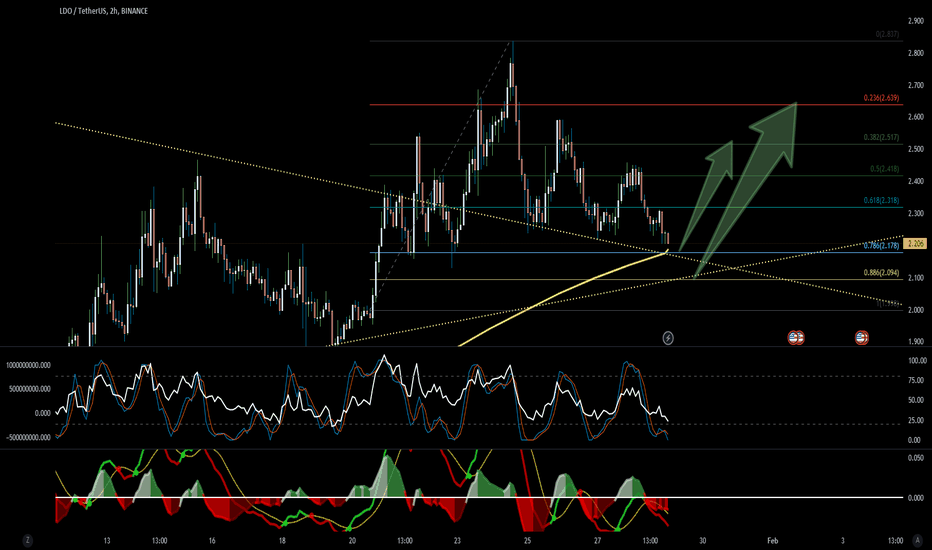The width and height of the screenshot is (932, 550).
Task: Click the 0.050 histogram axis value
Action: click(916, 458)
